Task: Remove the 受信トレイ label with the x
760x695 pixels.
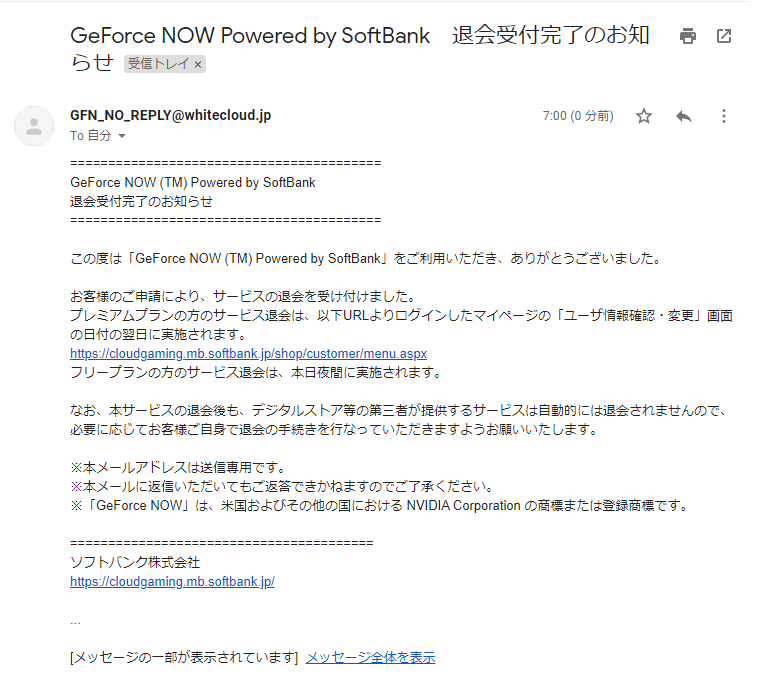Action: 198,64
